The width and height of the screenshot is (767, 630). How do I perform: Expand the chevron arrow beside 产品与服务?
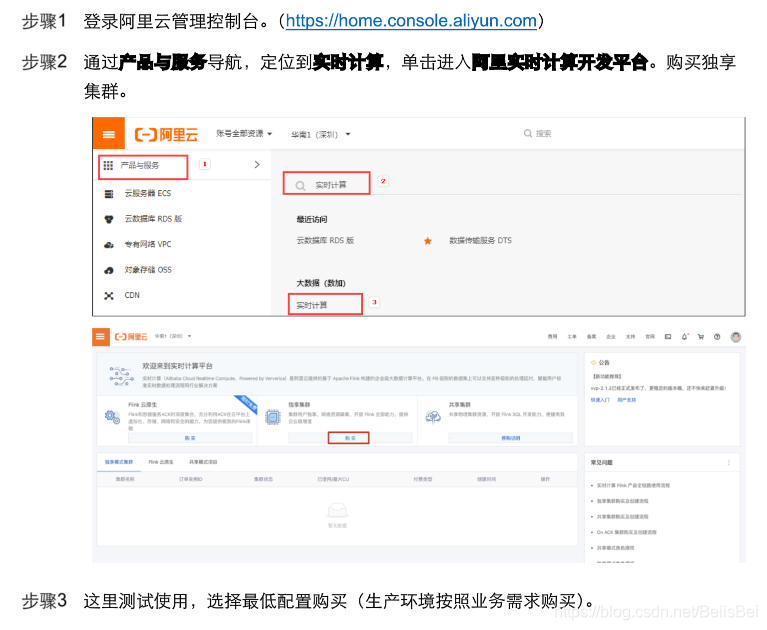coord(257,165)
